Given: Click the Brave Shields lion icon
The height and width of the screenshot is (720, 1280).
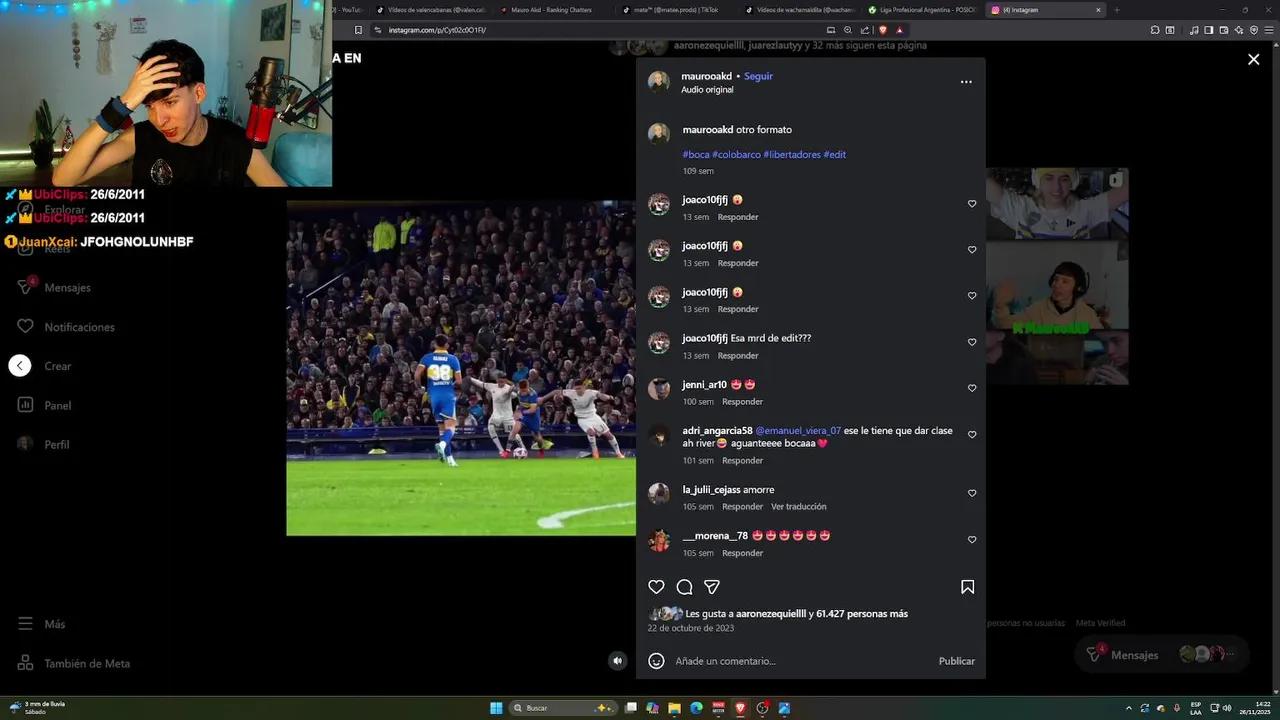Looking at the screenshot, I should point(882,30).
